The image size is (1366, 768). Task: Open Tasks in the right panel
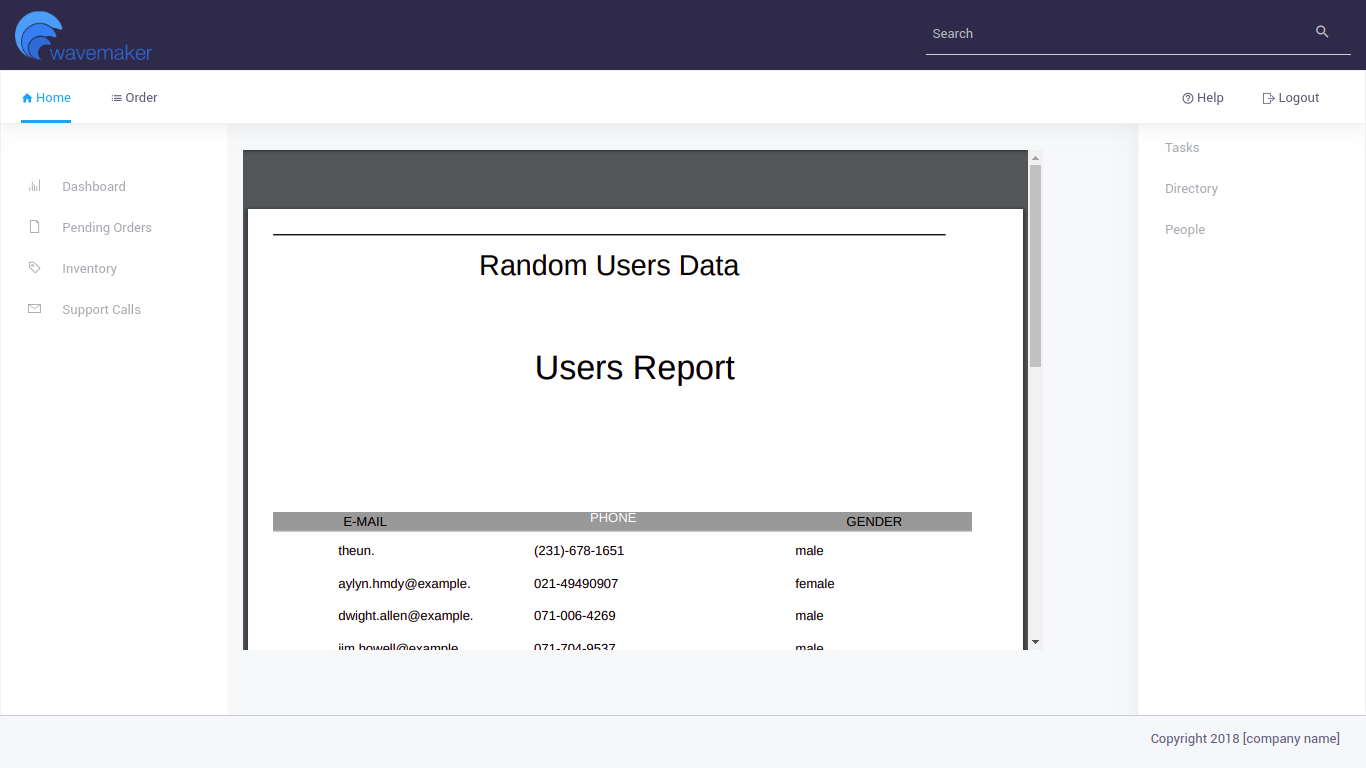click(x=1182, y=148)
